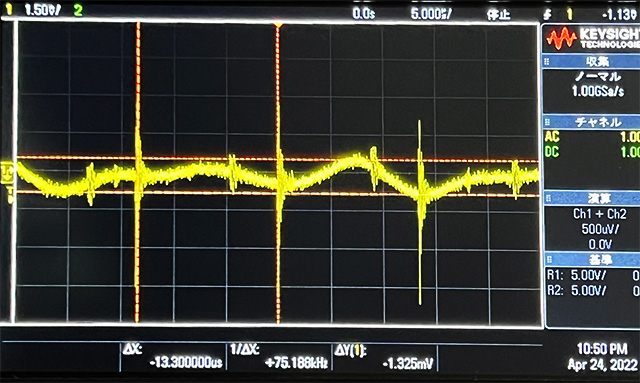The height and width of the screenshot is (383, 640).
Task: Click the trigger edge slope icon
Action: coord(548,15)
